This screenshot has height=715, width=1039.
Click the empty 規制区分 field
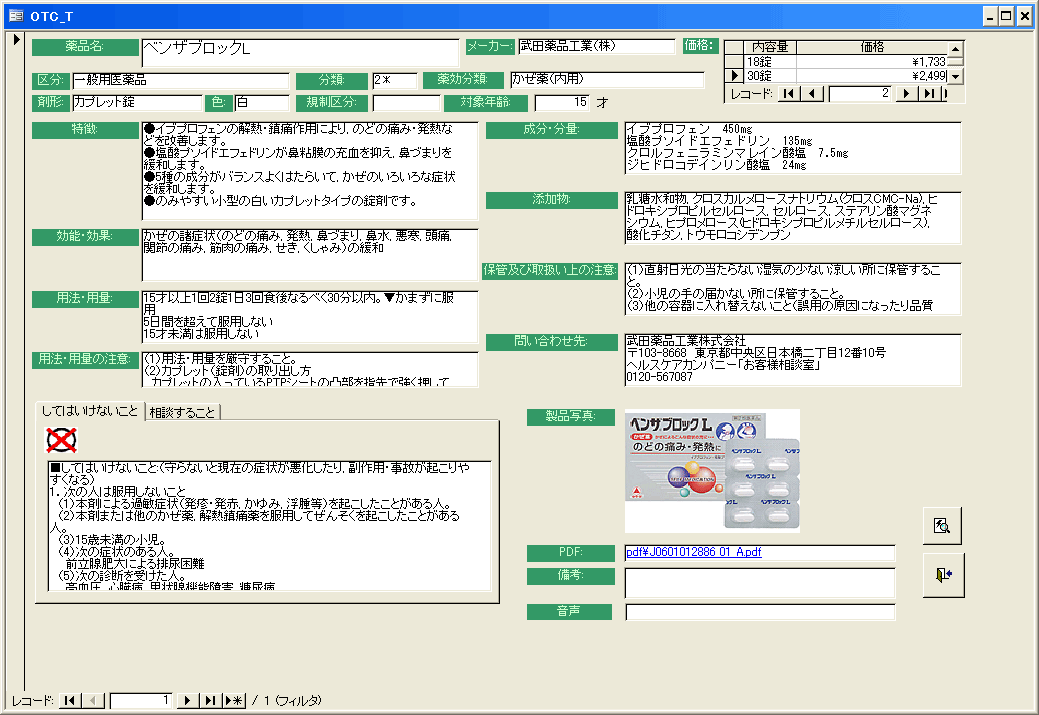(x=406, y=103)
